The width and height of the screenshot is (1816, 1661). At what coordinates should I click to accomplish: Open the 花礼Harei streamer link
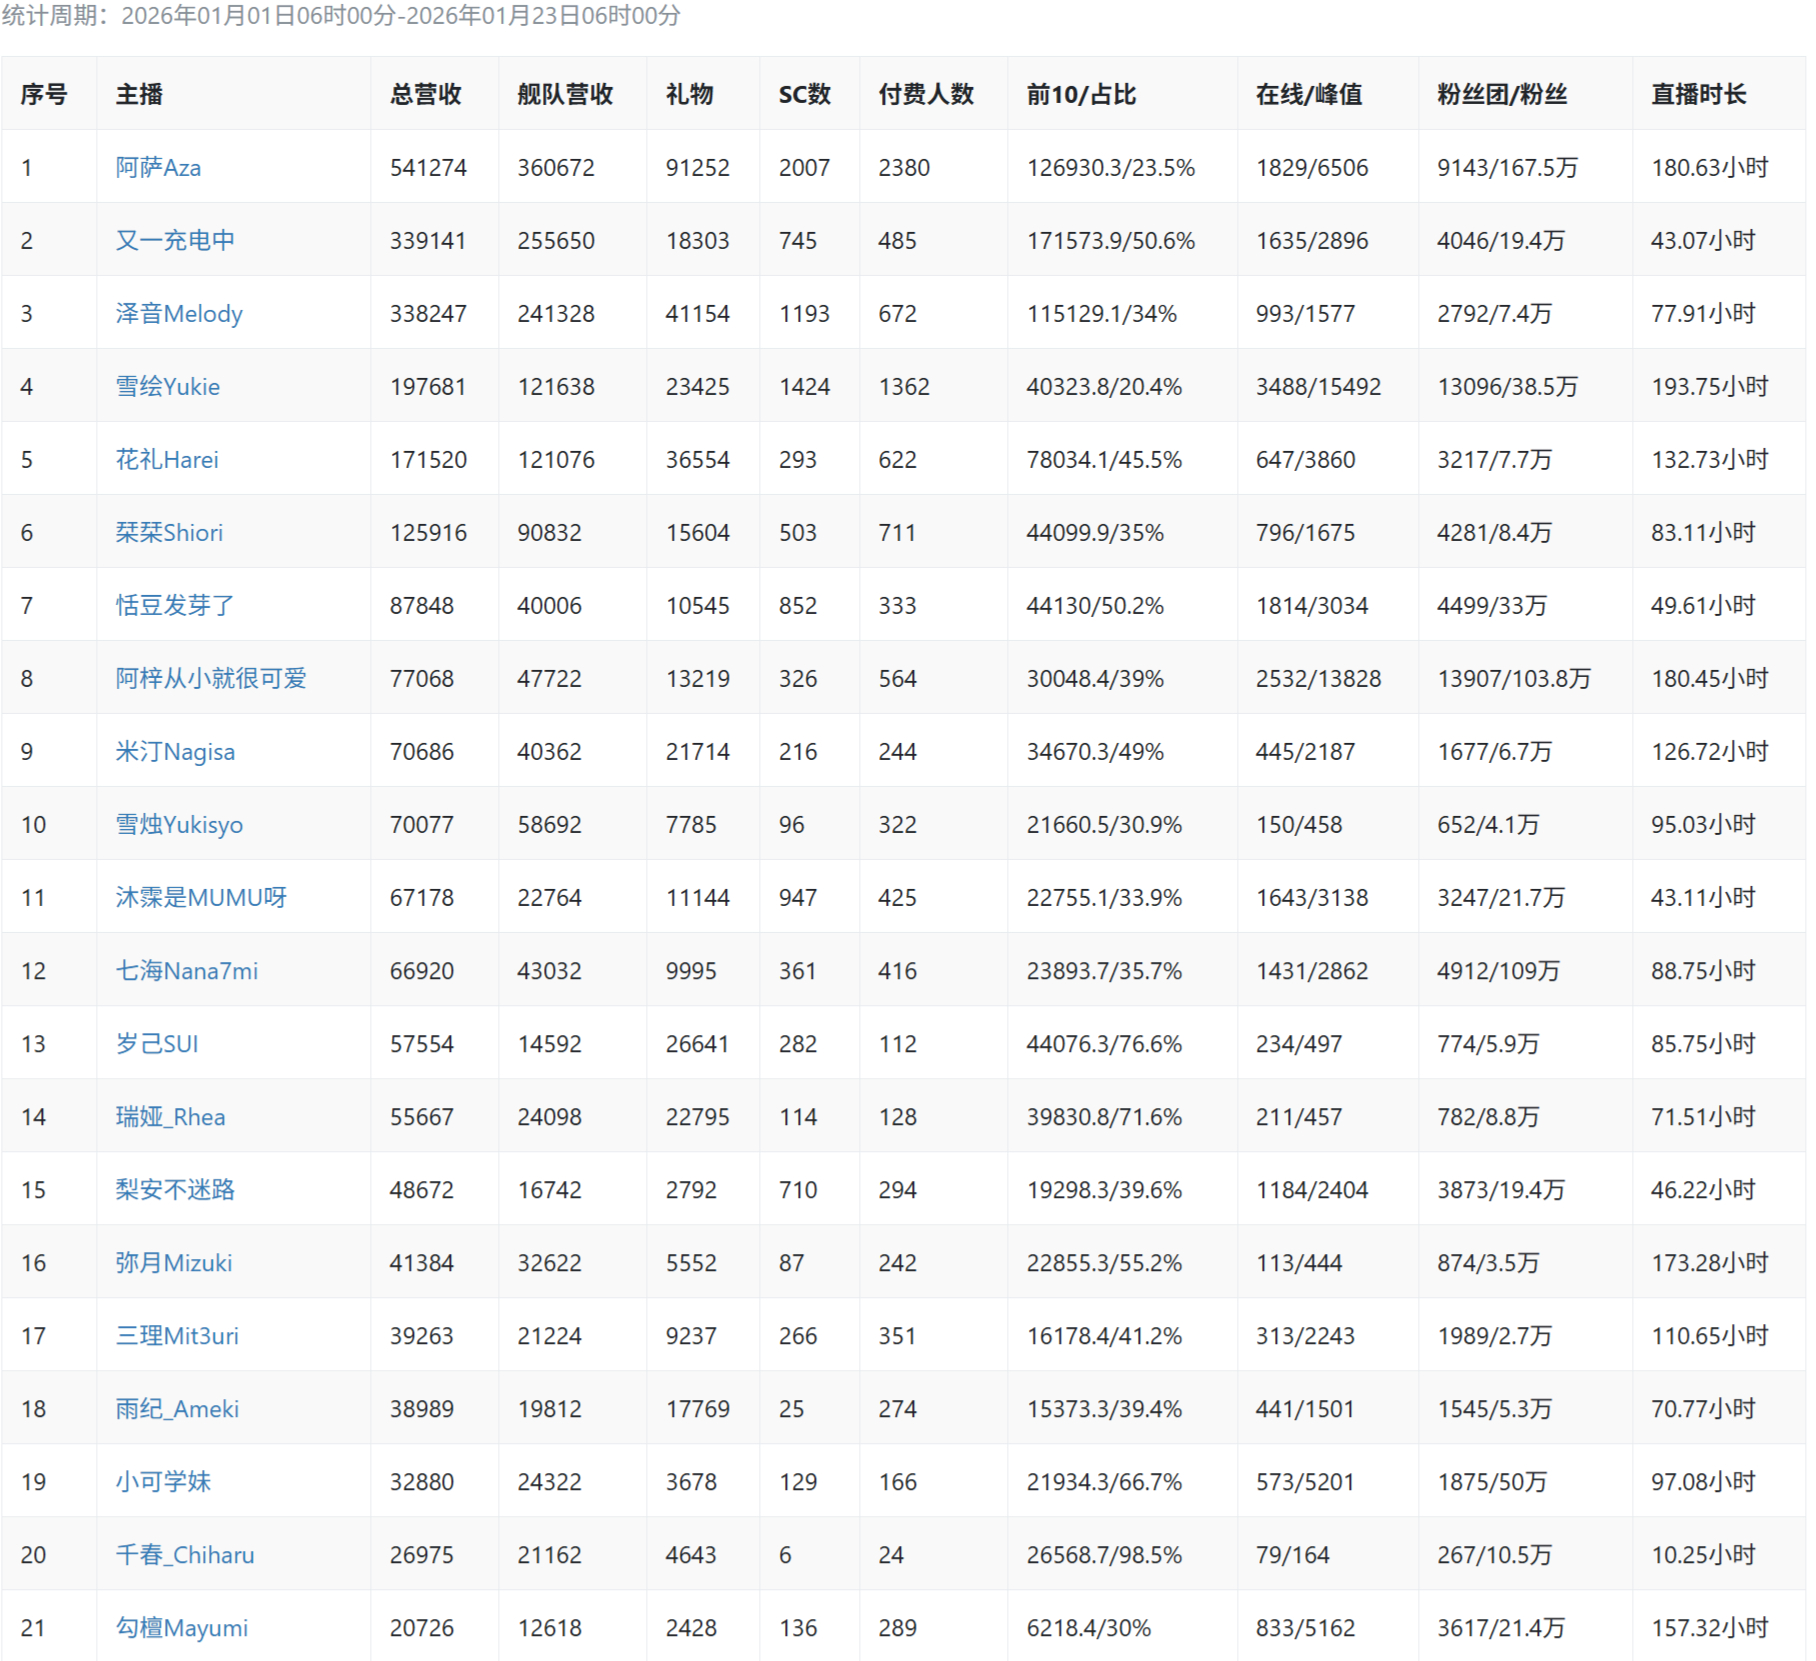click(x=166, y=459)
